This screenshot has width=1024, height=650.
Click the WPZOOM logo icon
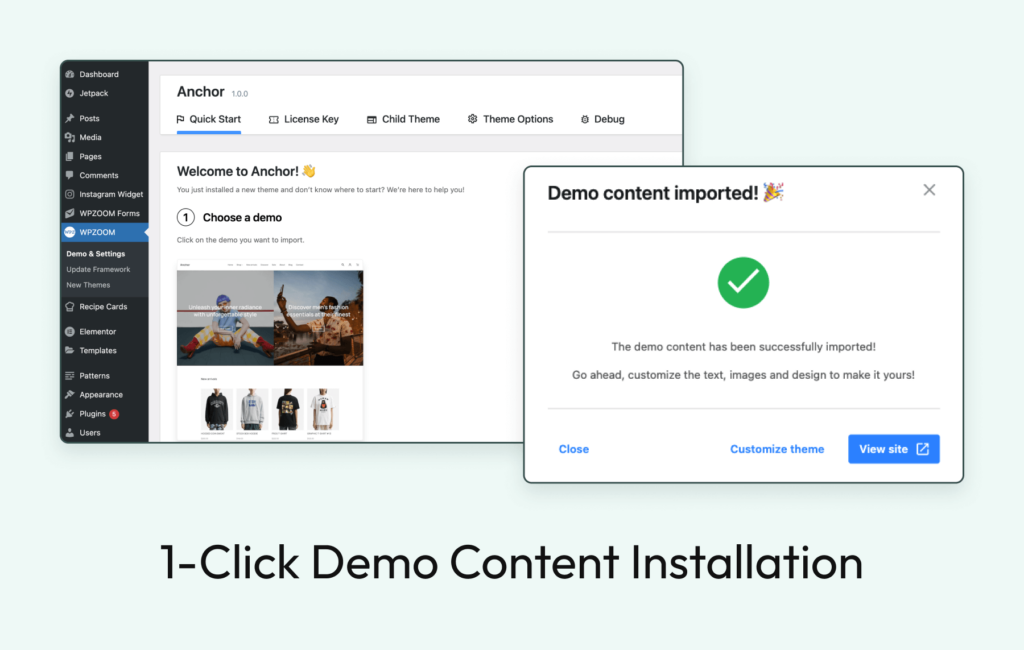(x=70, y=232)
